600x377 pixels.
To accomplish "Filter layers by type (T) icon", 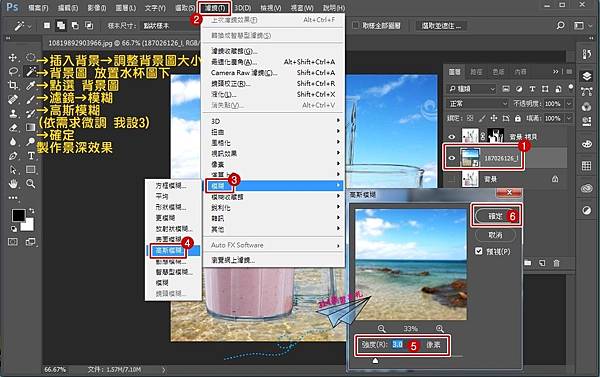I will (x=532, y=89).
